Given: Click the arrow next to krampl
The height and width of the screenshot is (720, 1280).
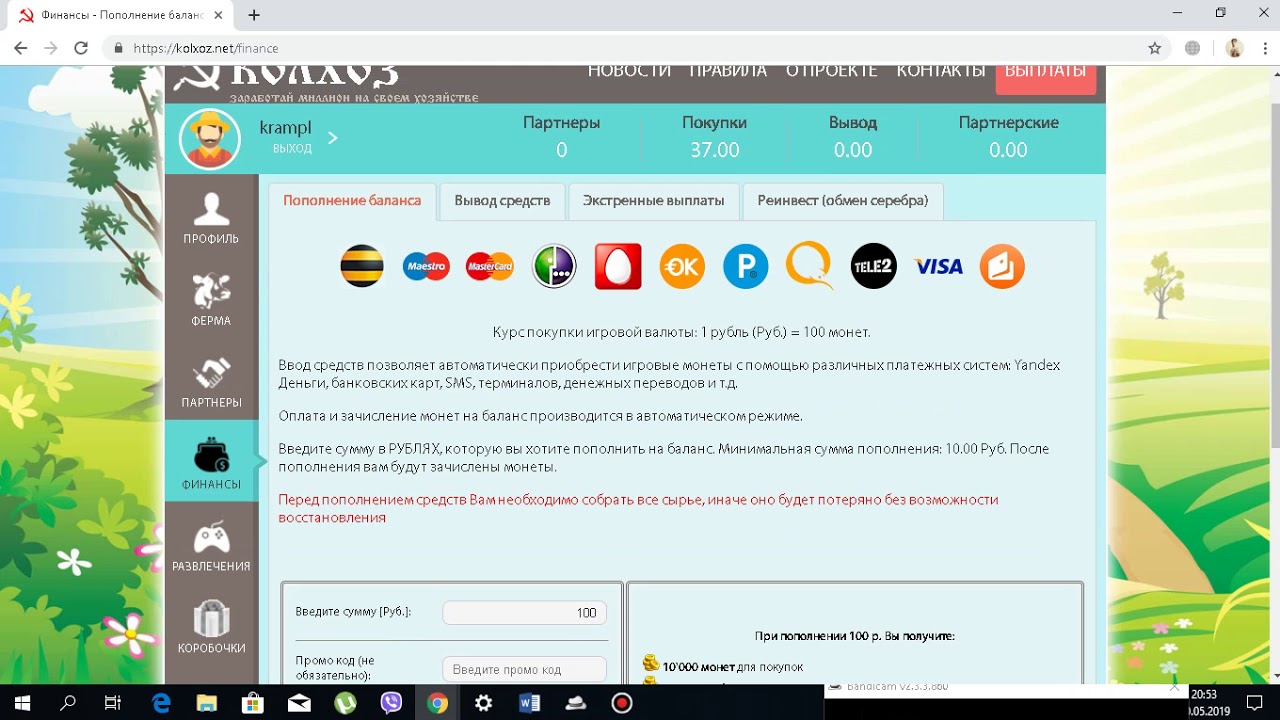Looking at the screenshot, I should (333, 137).
